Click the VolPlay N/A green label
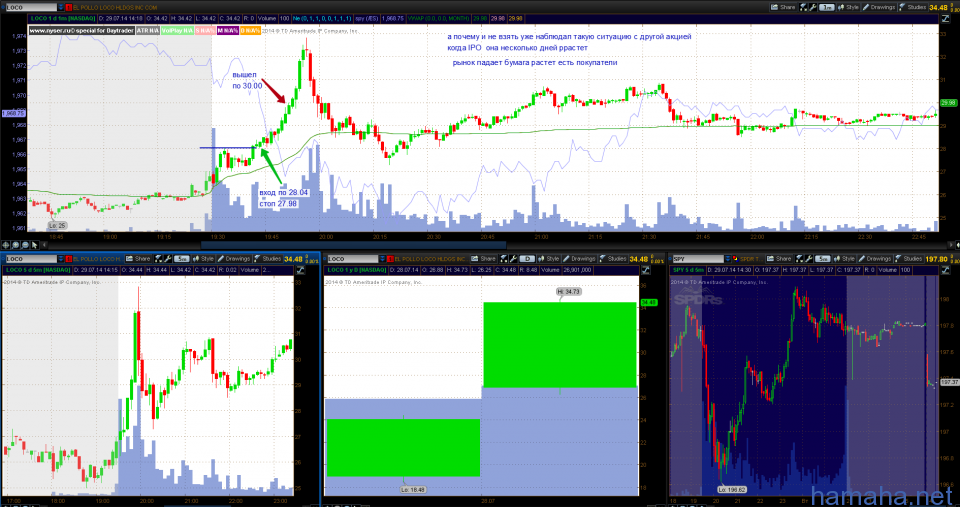The height and width of the screenshot is (507, 960). [x=177, y=30]
